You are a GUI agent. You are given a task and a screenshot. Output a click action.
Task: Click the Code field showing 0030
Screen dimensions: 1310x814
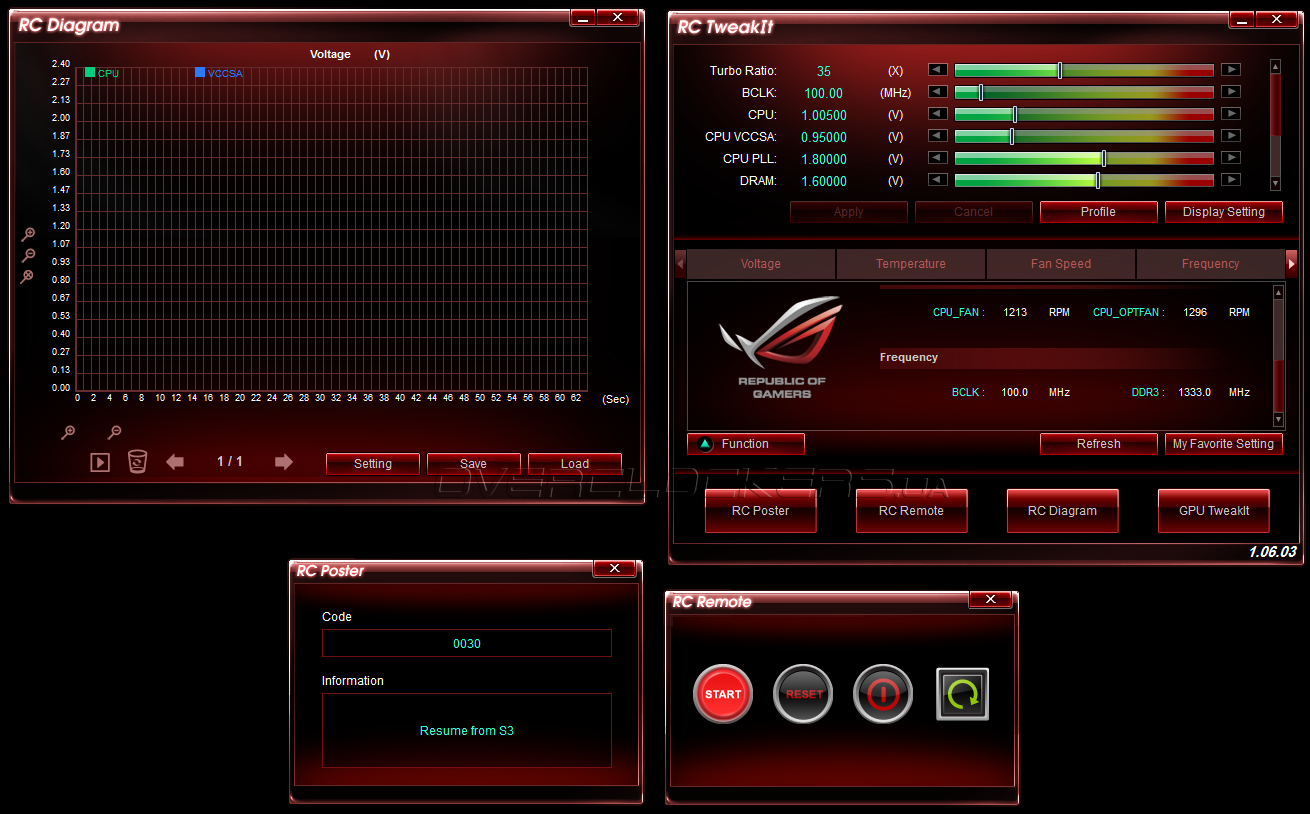[x=467, y=643]
